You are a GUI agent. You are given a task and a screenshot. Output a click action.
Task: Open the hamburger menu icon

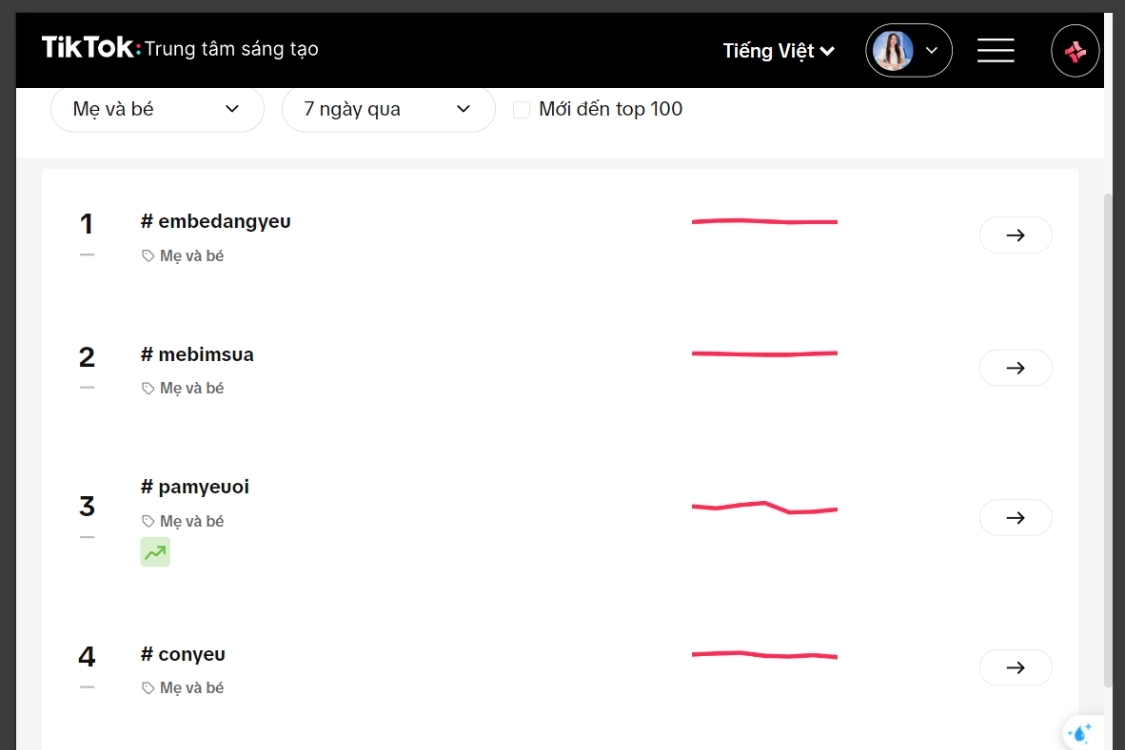pyautogui.click(x=995, y=50)
